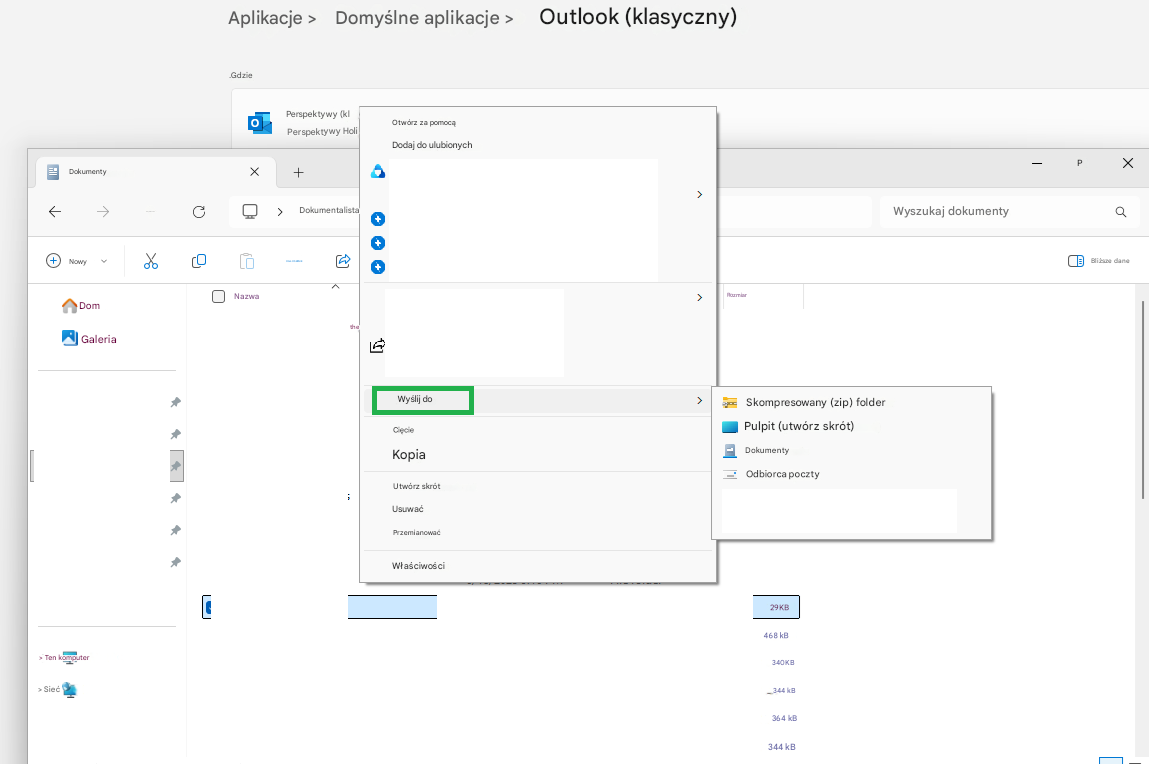Click the Dokumenty tab

(155, 171)
